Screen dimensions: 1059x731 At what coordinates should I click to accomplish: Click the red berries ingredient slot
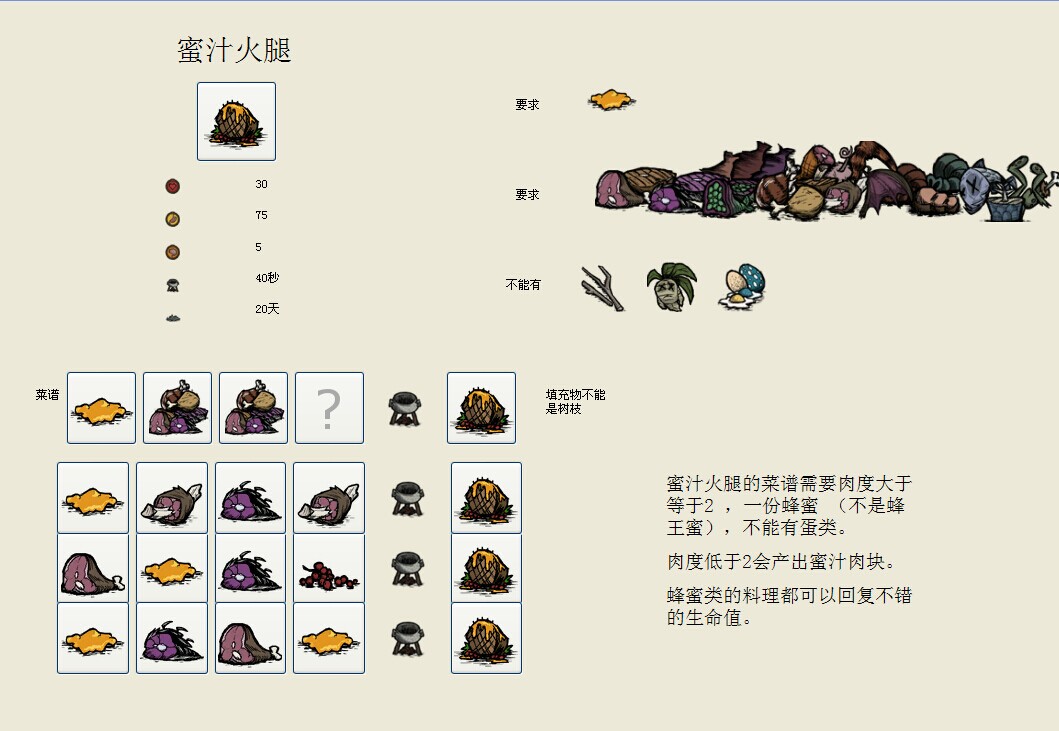pyautogui.click(x=329, y=568)
